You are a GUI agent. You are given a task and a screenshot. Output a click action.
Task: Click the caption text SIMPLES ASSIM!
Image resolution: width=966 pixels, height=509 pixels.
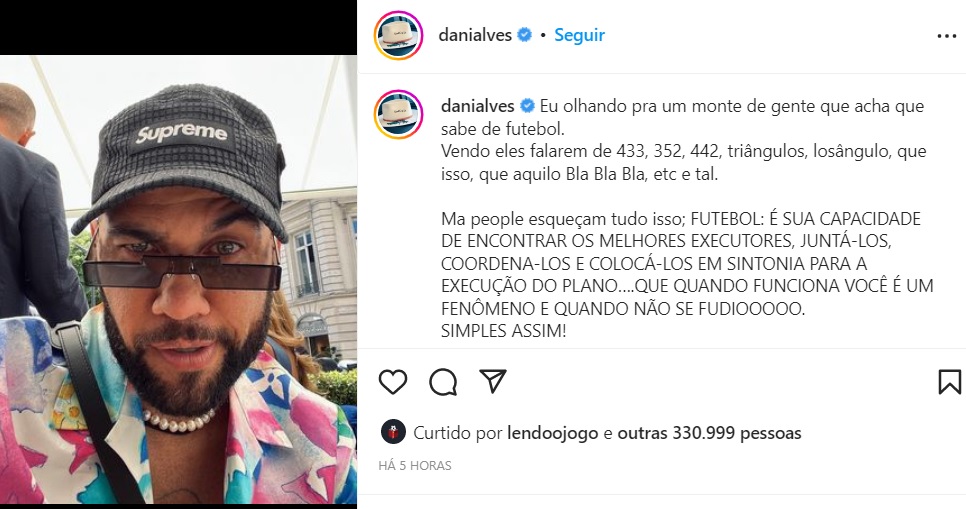503,331
